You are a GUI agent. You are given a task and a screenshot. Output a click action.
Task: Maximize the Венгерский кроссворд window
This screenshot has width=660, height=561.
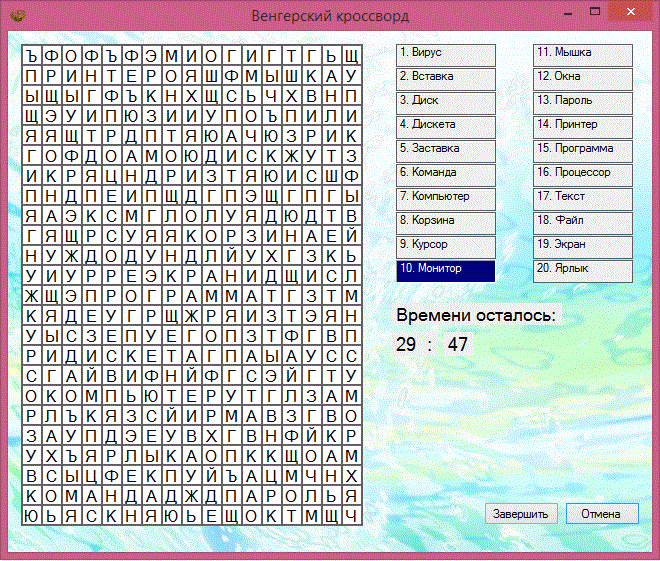595,12
